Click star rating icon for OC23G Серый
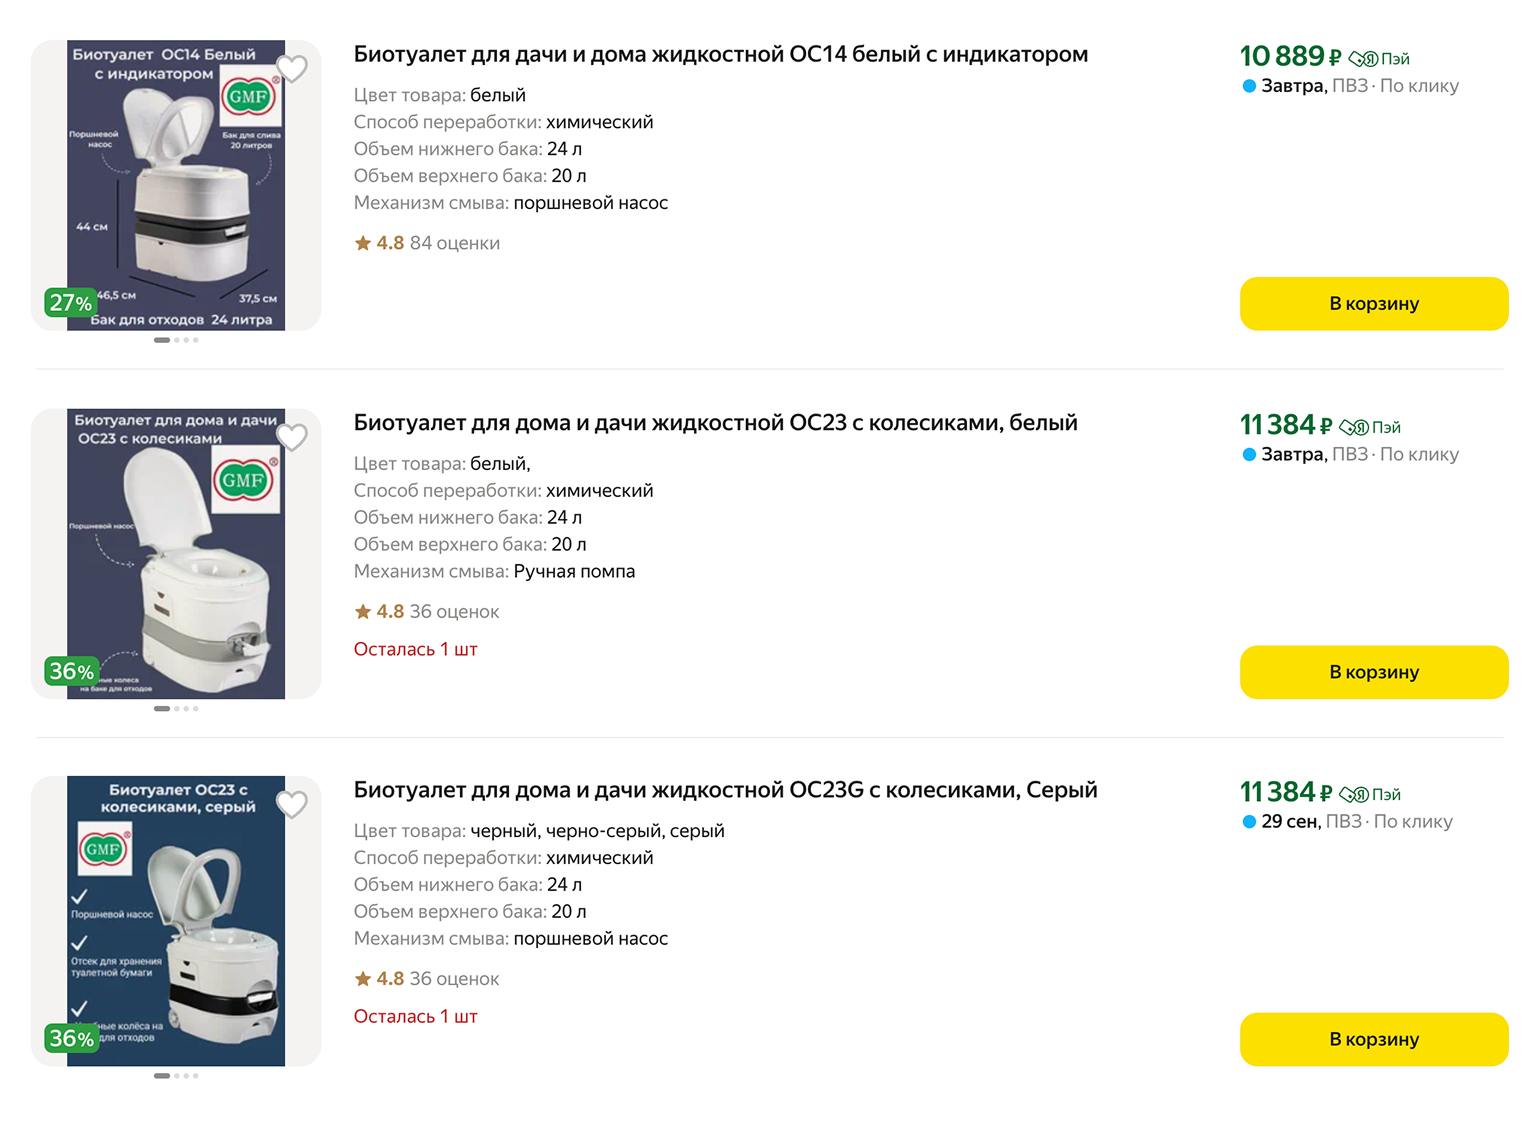The height and width of the screenshot is (1142, 1540). click(363, 979)
